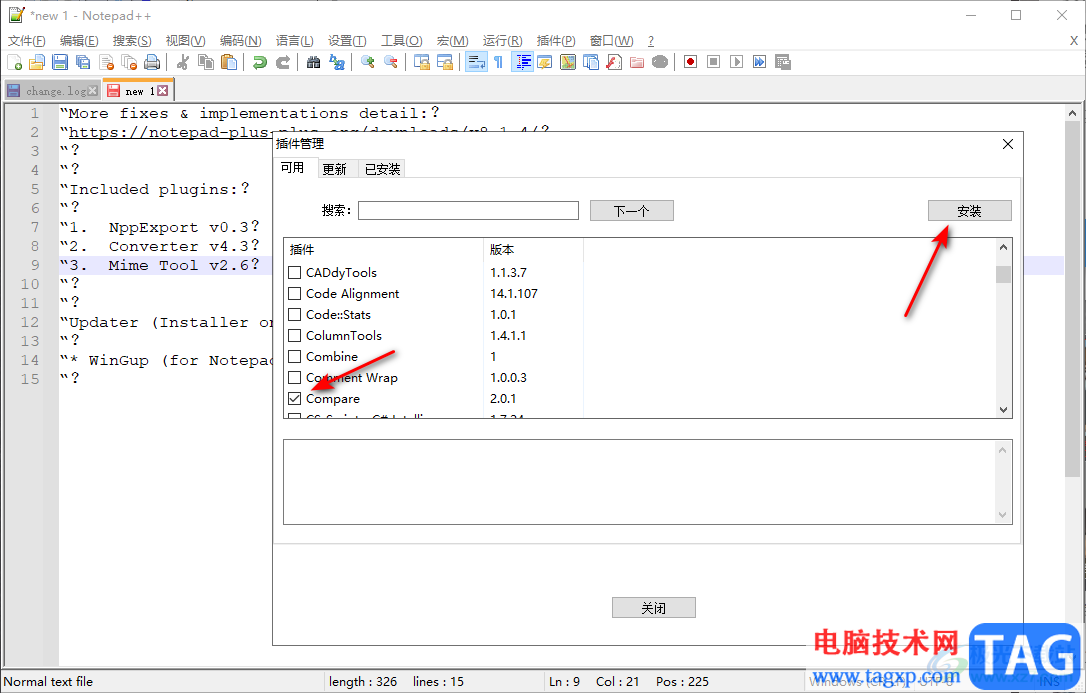Click the plugin 搜索 input field
Image resolution: width=1086 pixels, height=693 pixels.
click(x=468, y=210)
